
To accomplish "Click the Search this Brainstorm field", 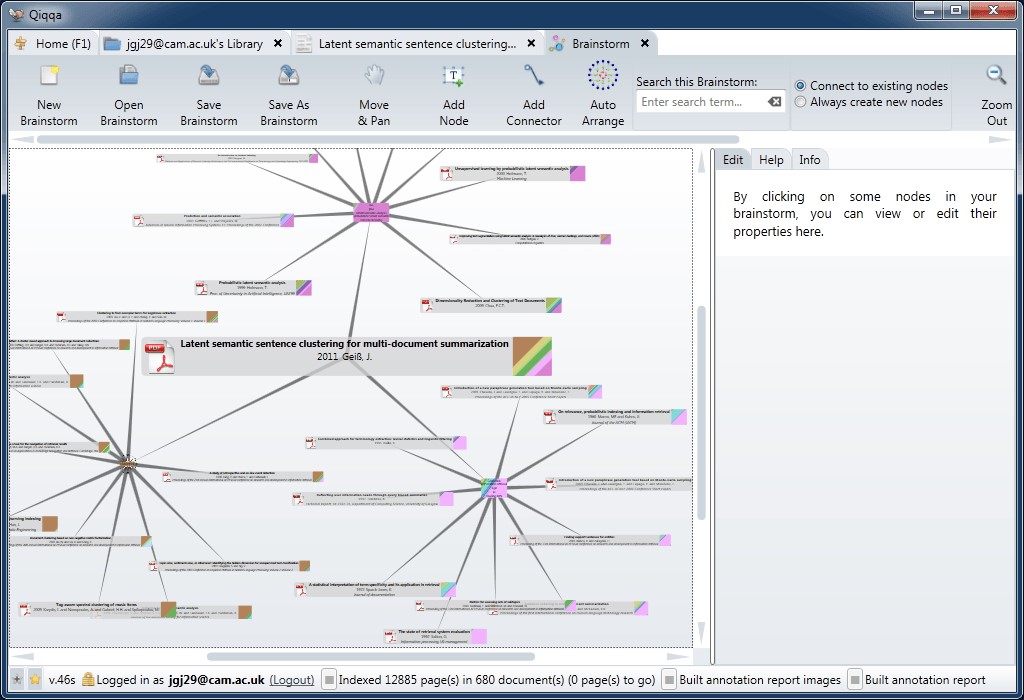I will (702, 102).
